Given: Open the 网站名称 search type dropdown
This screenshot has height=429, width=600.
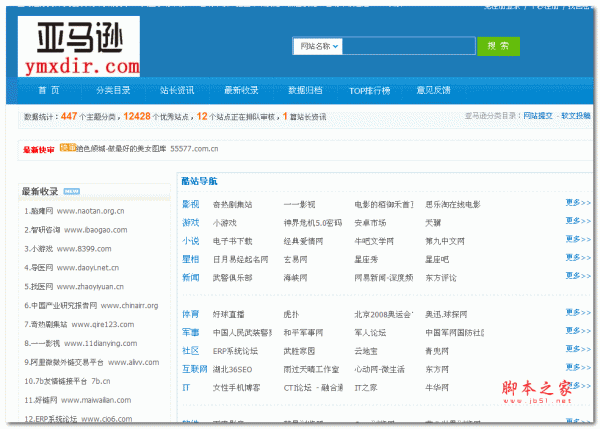Looking at the screenshot, I should (x=318, y=46).
